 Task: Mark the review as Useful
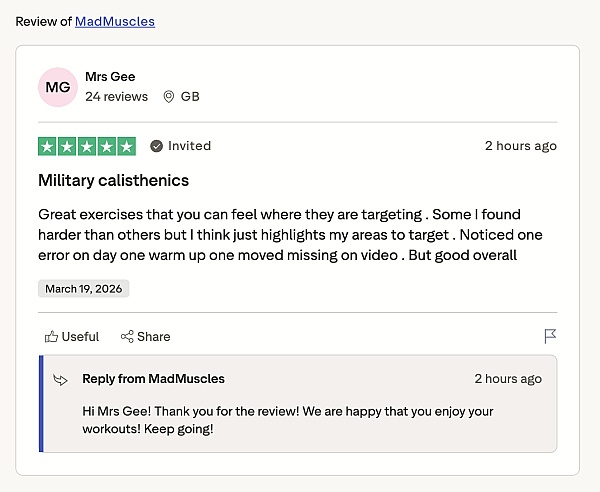tap(80, 337)
